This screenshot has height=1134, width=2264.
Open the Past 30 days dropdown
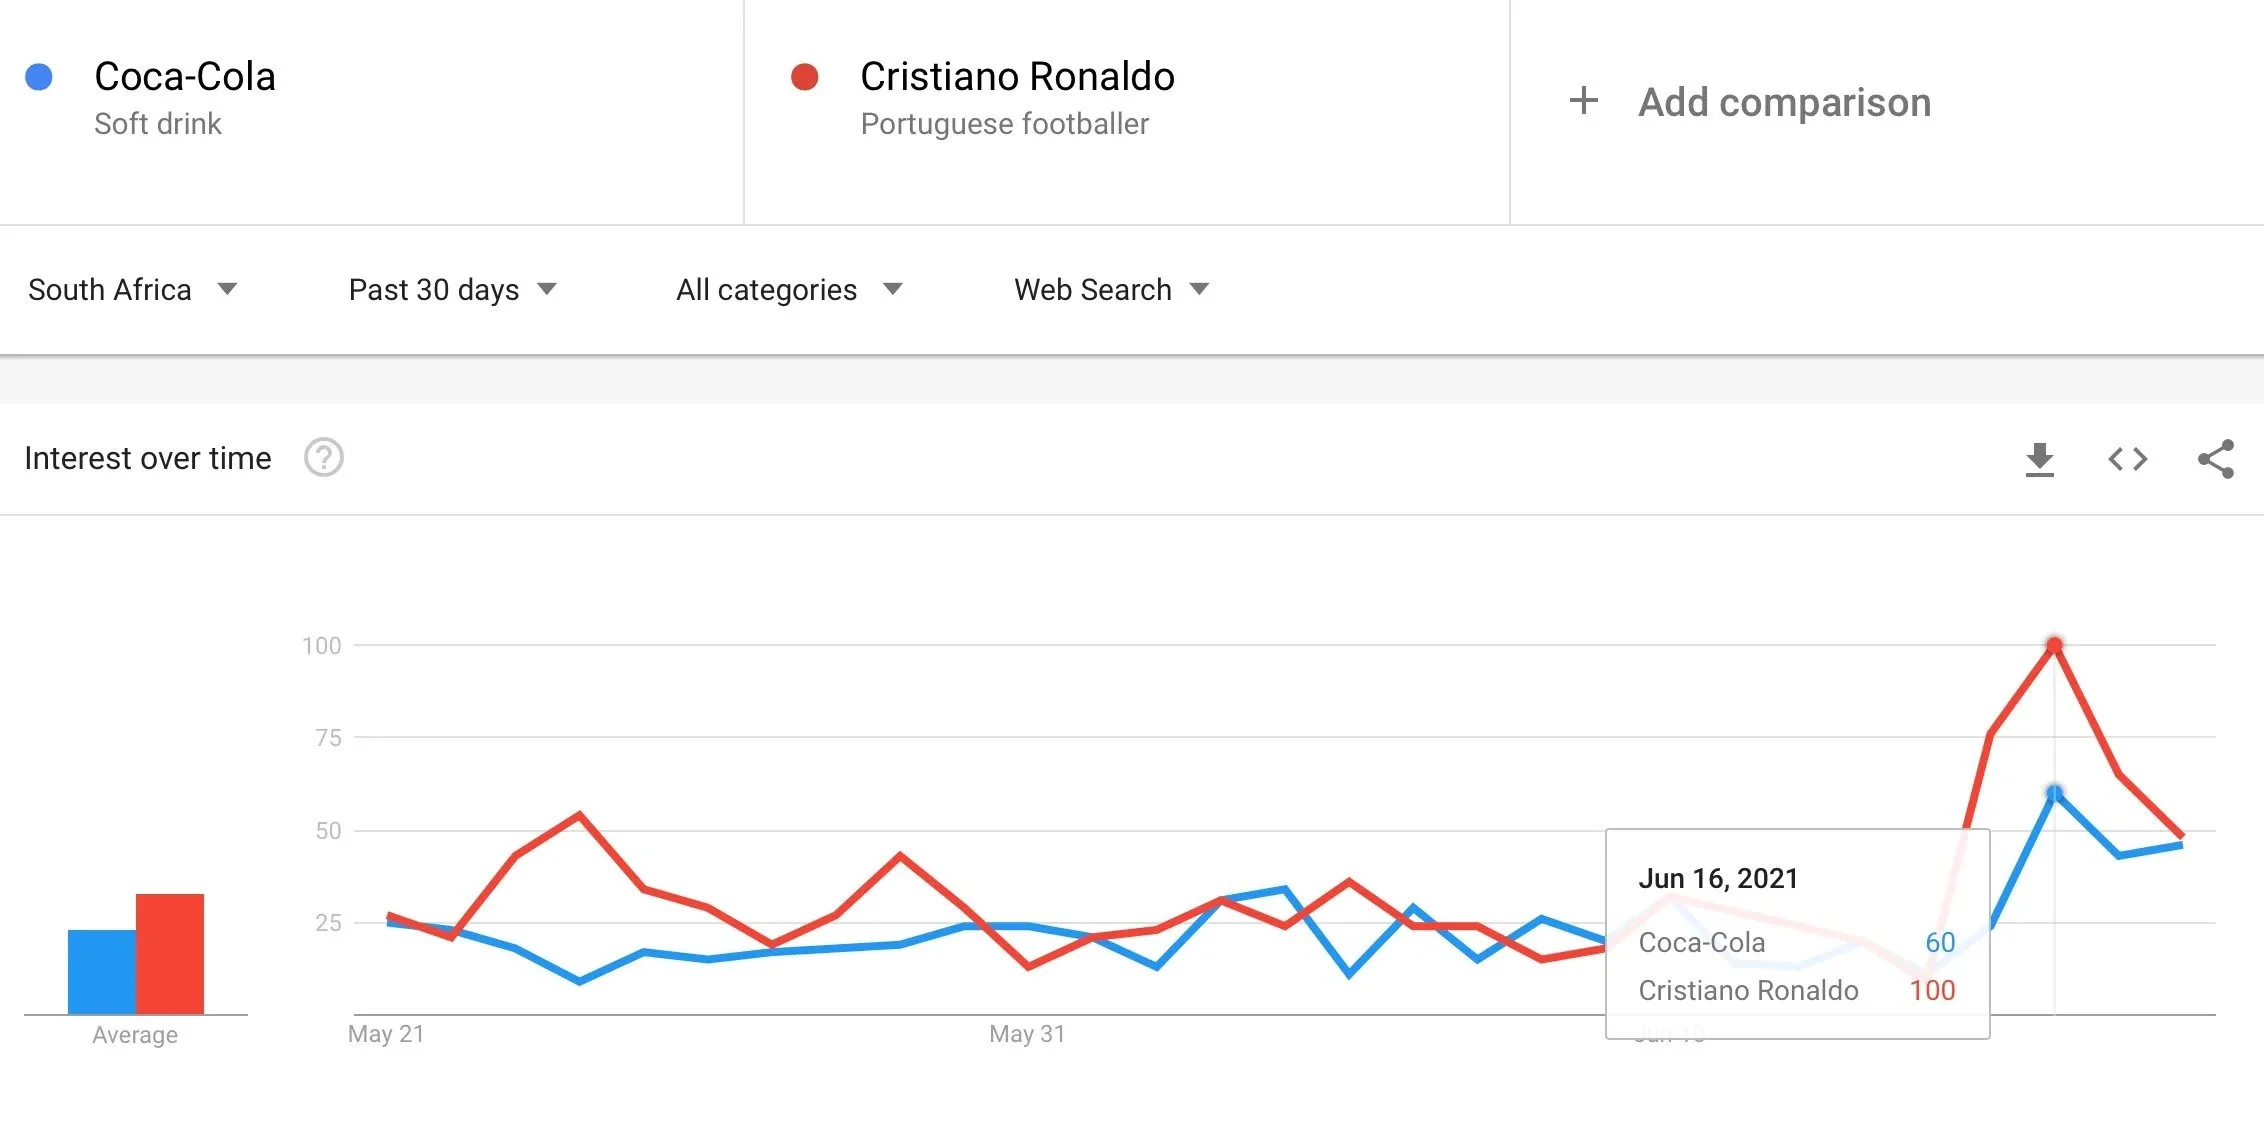click(x=452, y=290)
